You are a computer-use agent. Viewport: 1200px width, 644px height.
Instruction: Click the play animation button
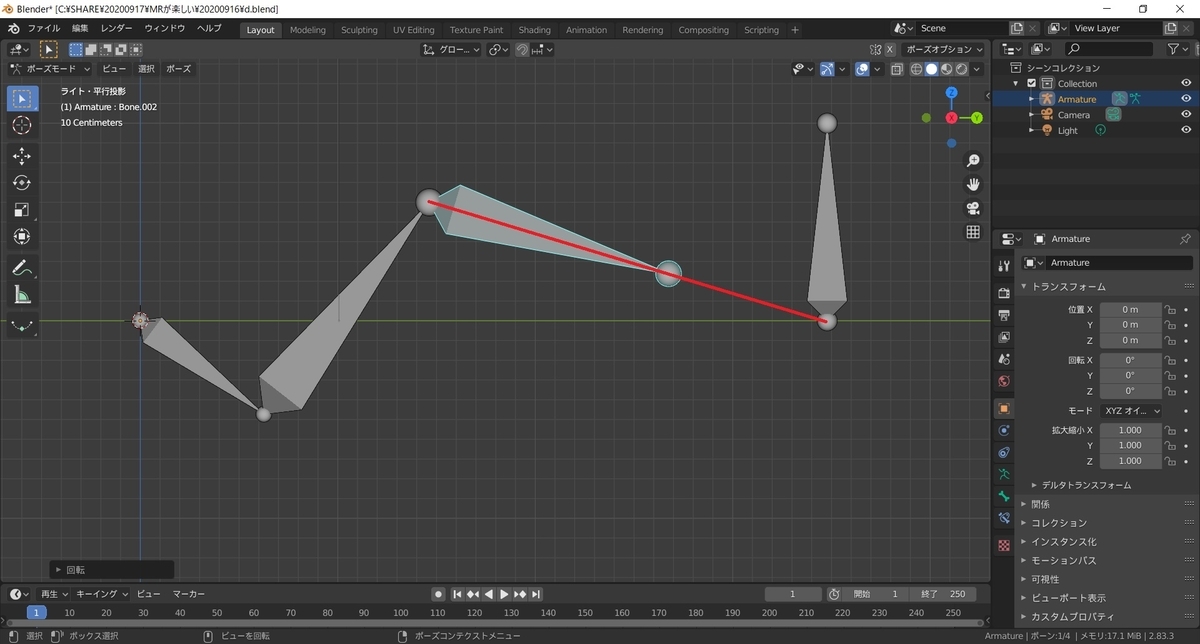[x=505, y=594]
